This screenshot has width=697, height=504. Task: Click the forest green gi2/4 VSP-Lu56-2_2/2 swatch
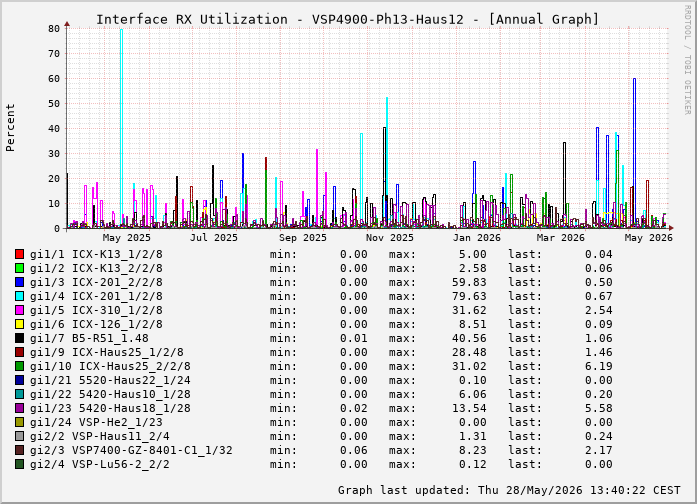19,464
